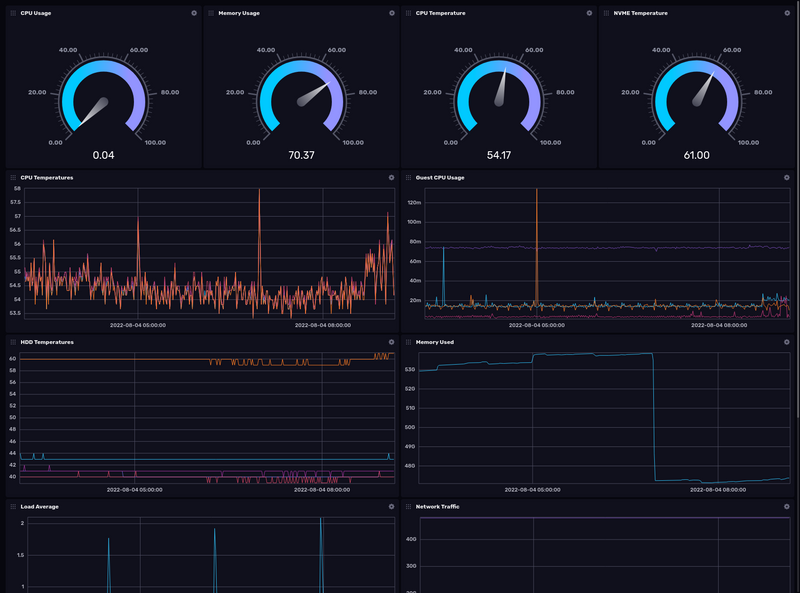800x593 pixels.
Task: Click the CPU Temperatures graph gear icon
Action: (392, 178)
